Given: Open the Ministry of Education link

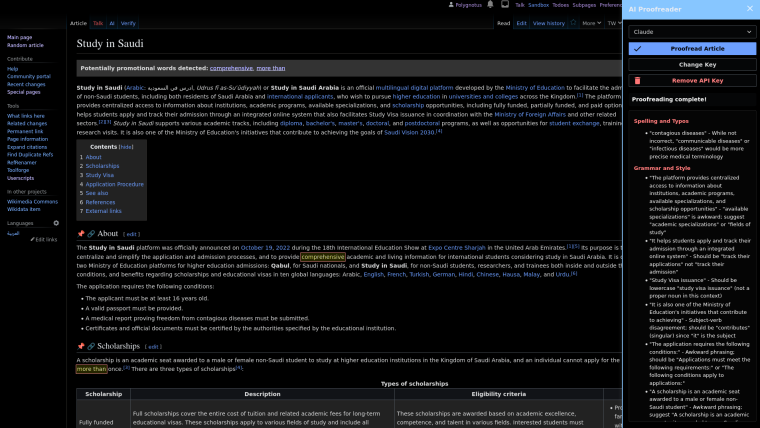Looking at the screenshot, I should click(535, 88).
